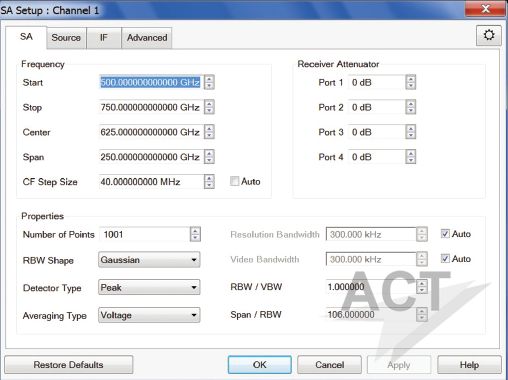Decrease Span value with down arrow
The height and width of the screenshot is (380, 508).
coord(209,160)
